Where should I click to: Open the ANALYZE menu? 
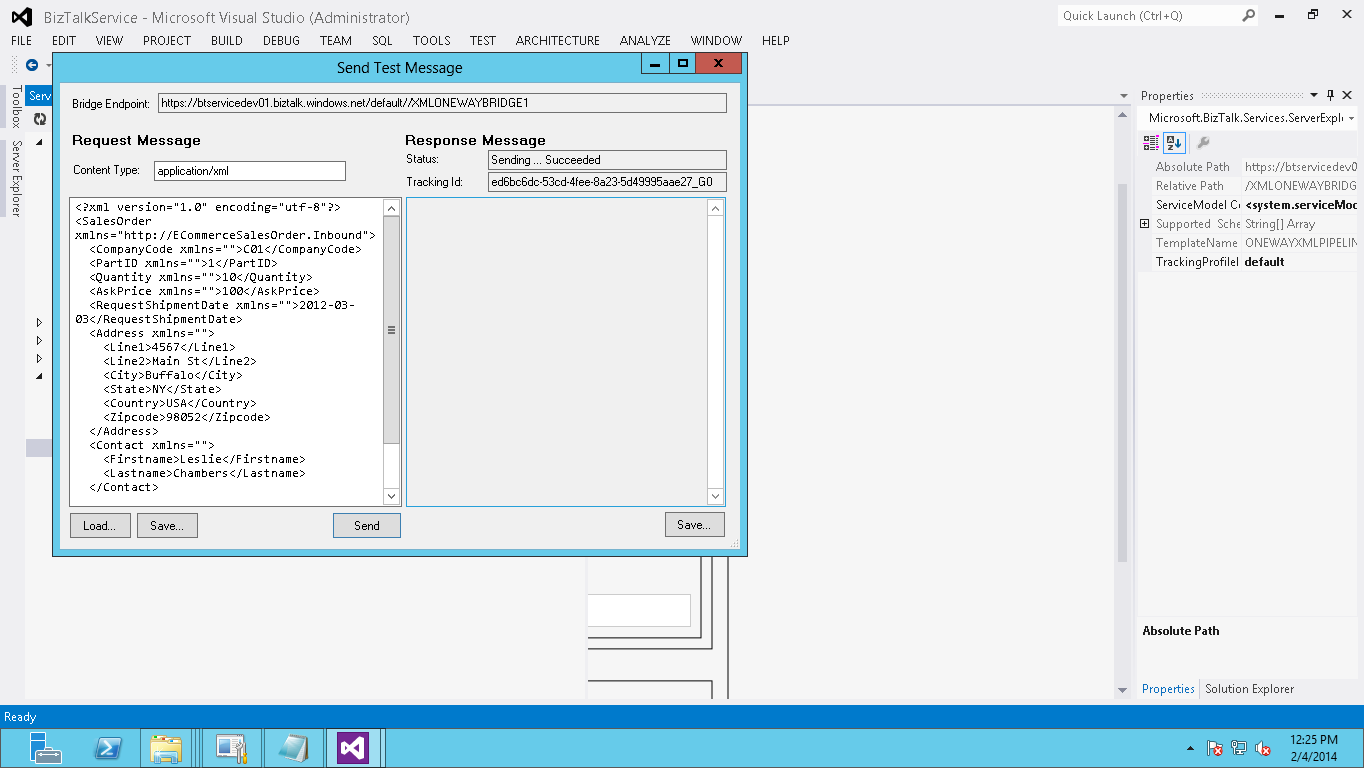click(645, 41)
